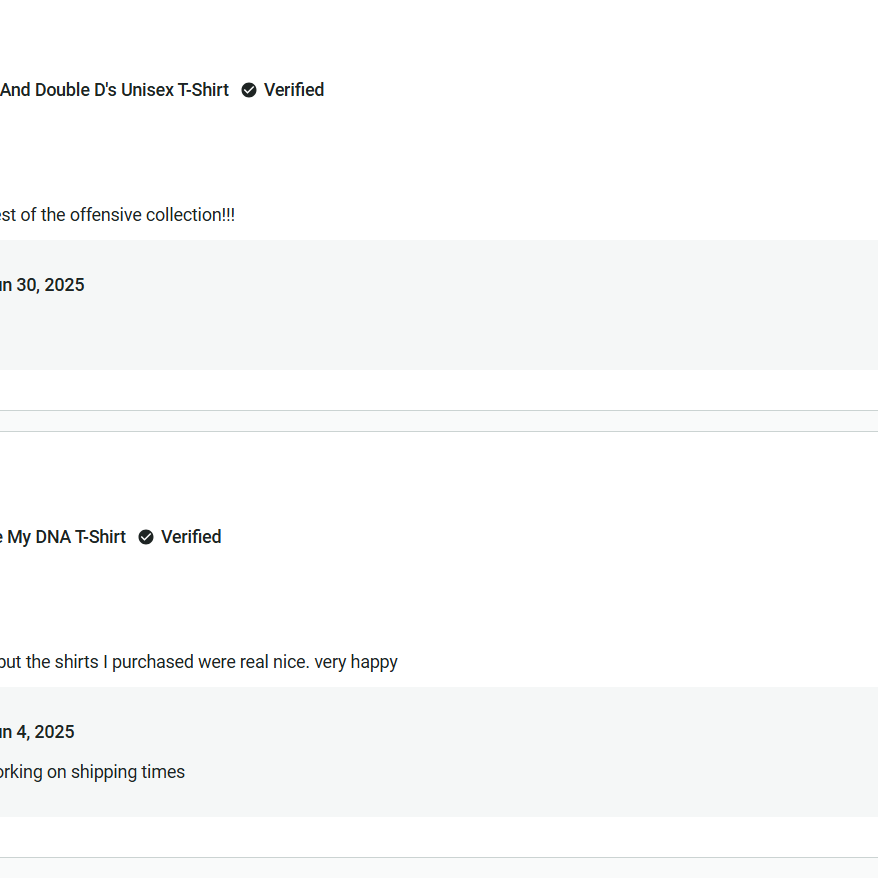This screenshot has width=878, height=878.
Task: Click the Verified label after Double D's T-Shirt
Action: (x=294, y=90)
